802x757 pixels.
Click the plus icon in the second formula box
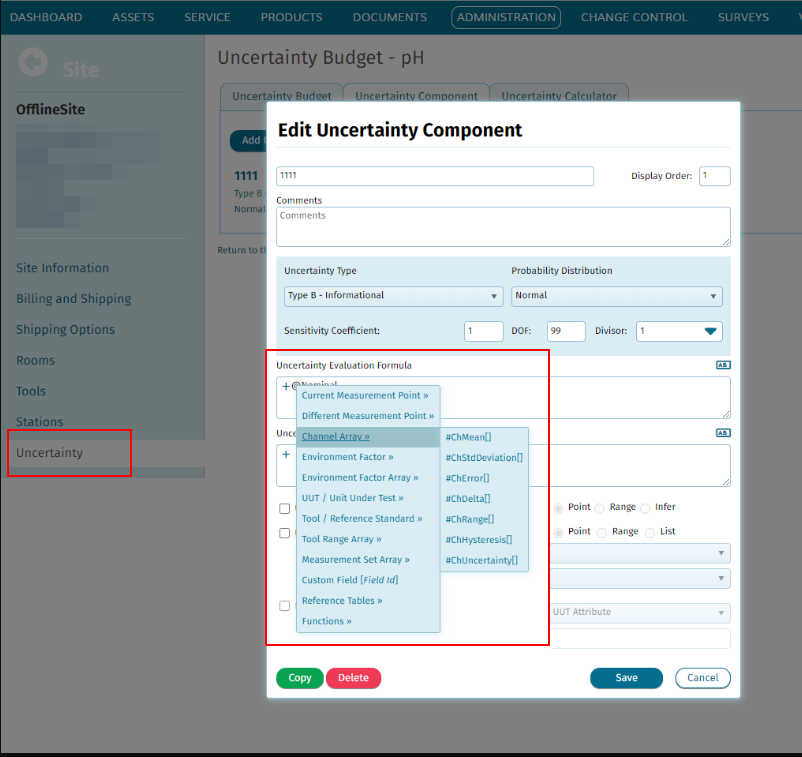(x=286, y=454)
